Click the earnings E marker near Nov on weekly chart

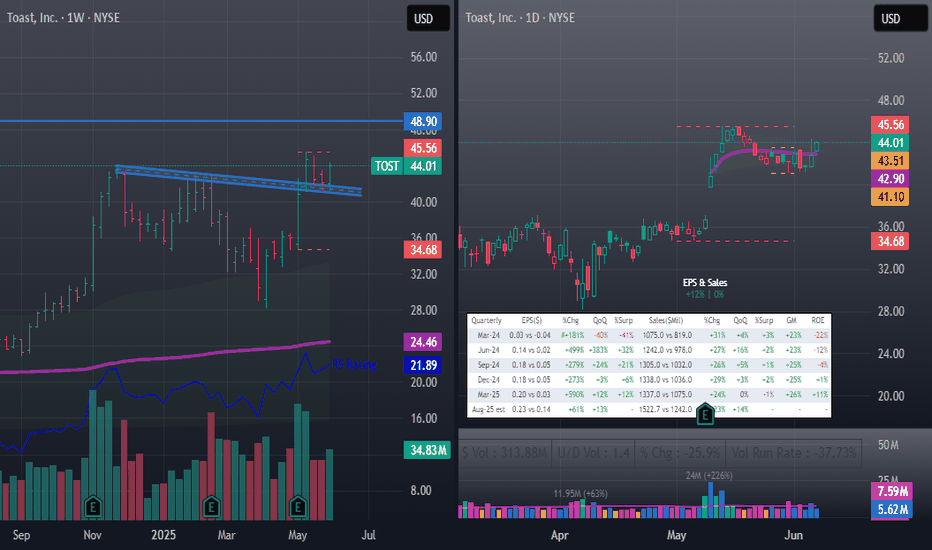coord(93,507)
